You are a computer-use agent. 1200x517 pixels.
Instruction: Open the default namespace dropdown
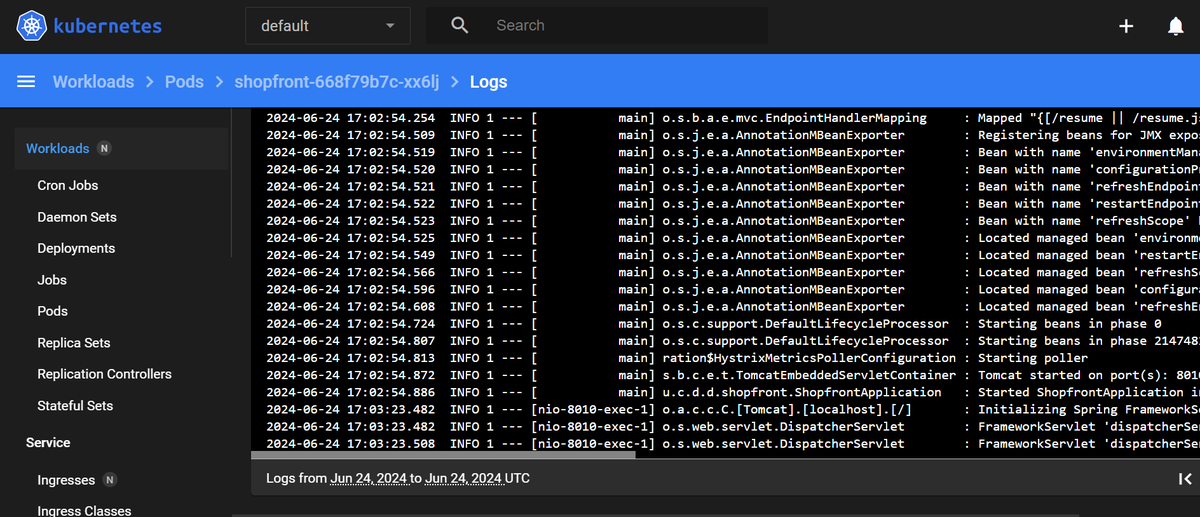pyautogui.click(x=328, y=26)
